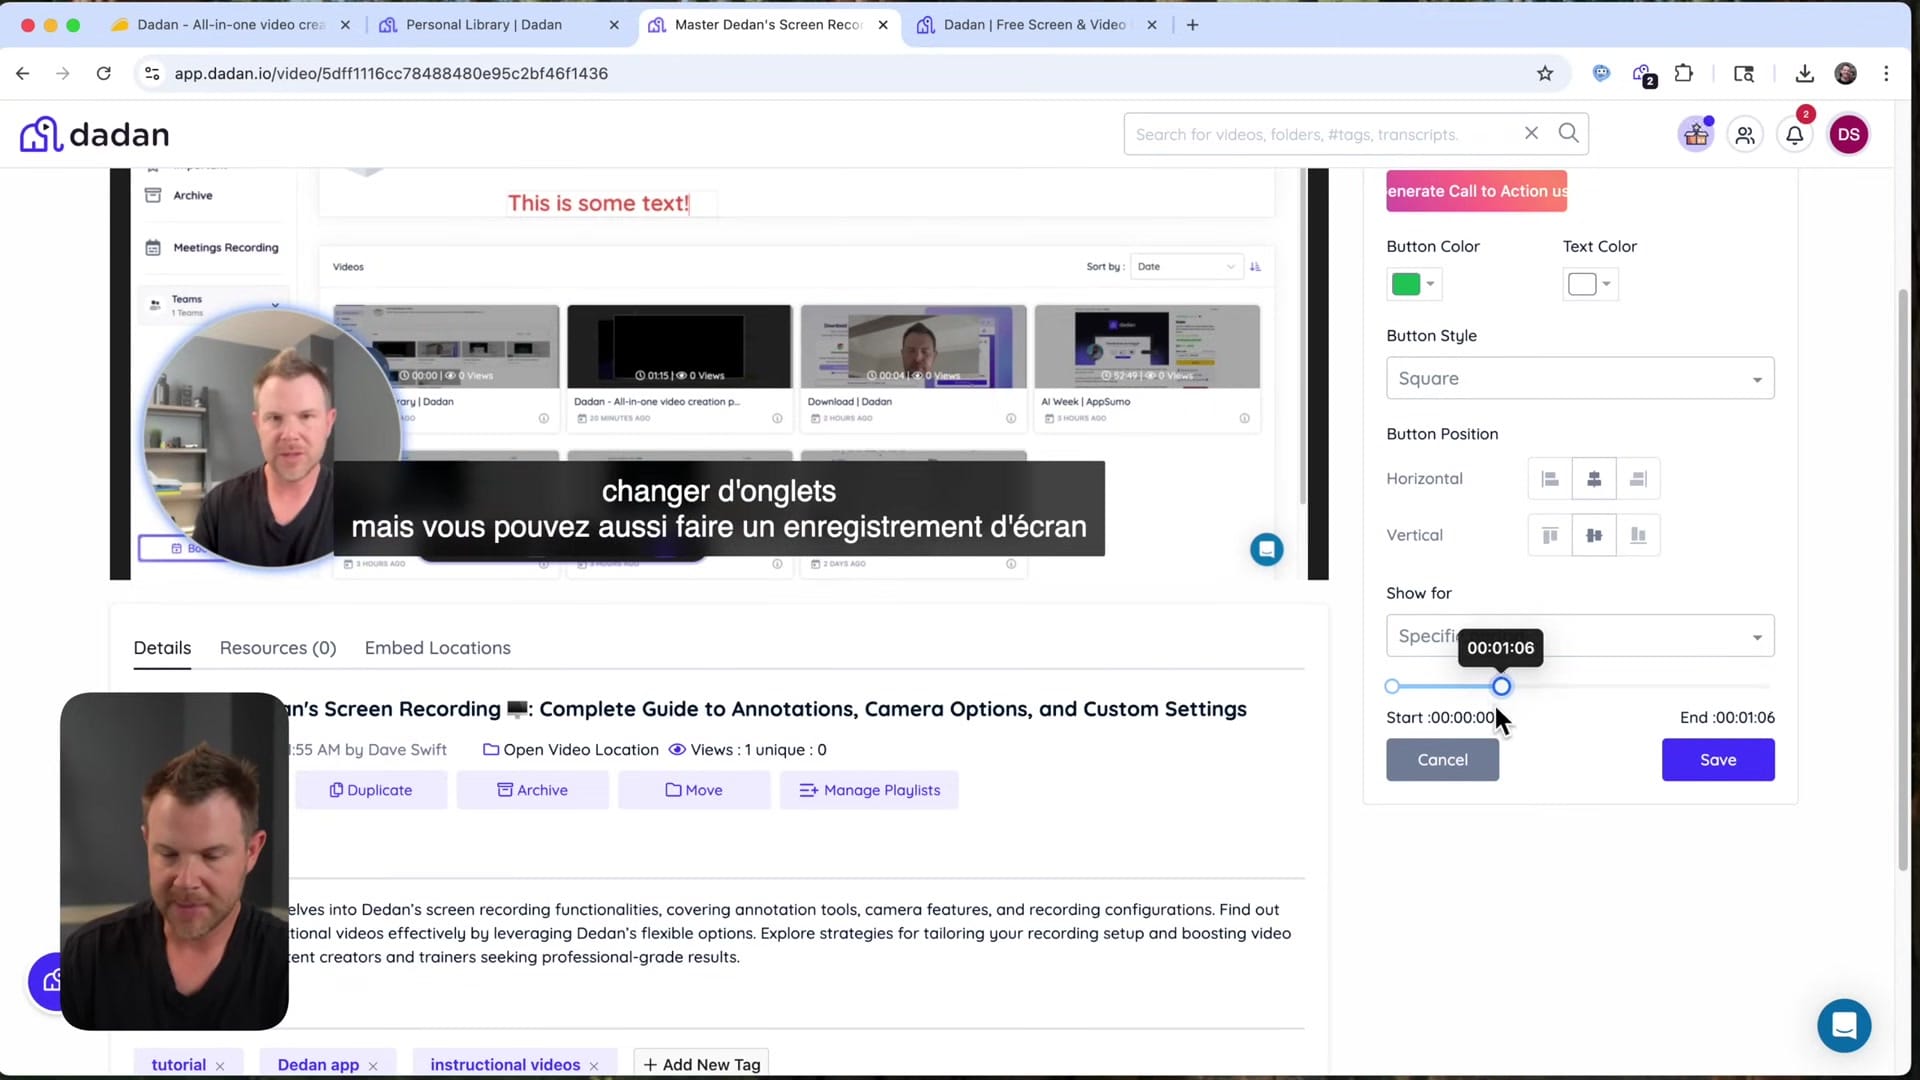1920x1080 pixels.
Task: Remove the tutorial tag
Action: (220, 1066)
